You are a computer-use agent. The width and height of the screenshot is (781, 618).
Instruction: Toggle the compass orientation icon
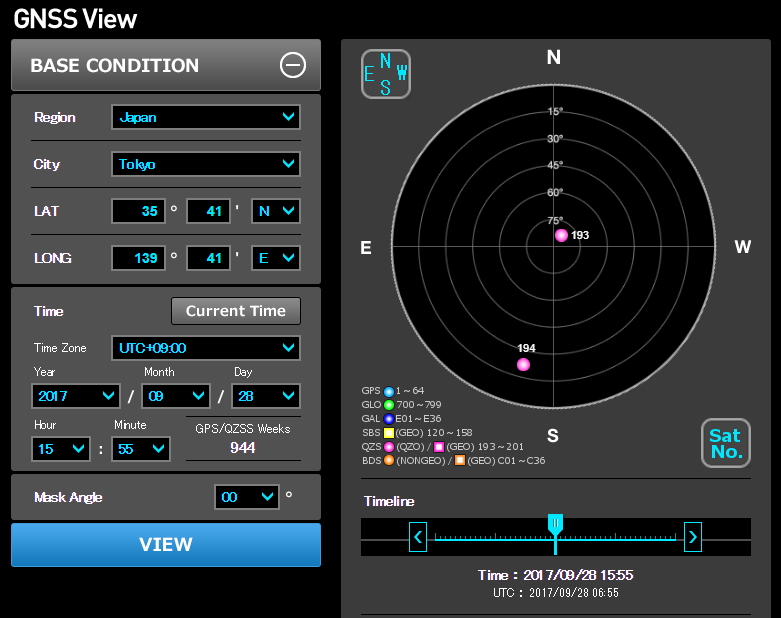(x=386, y=74)
